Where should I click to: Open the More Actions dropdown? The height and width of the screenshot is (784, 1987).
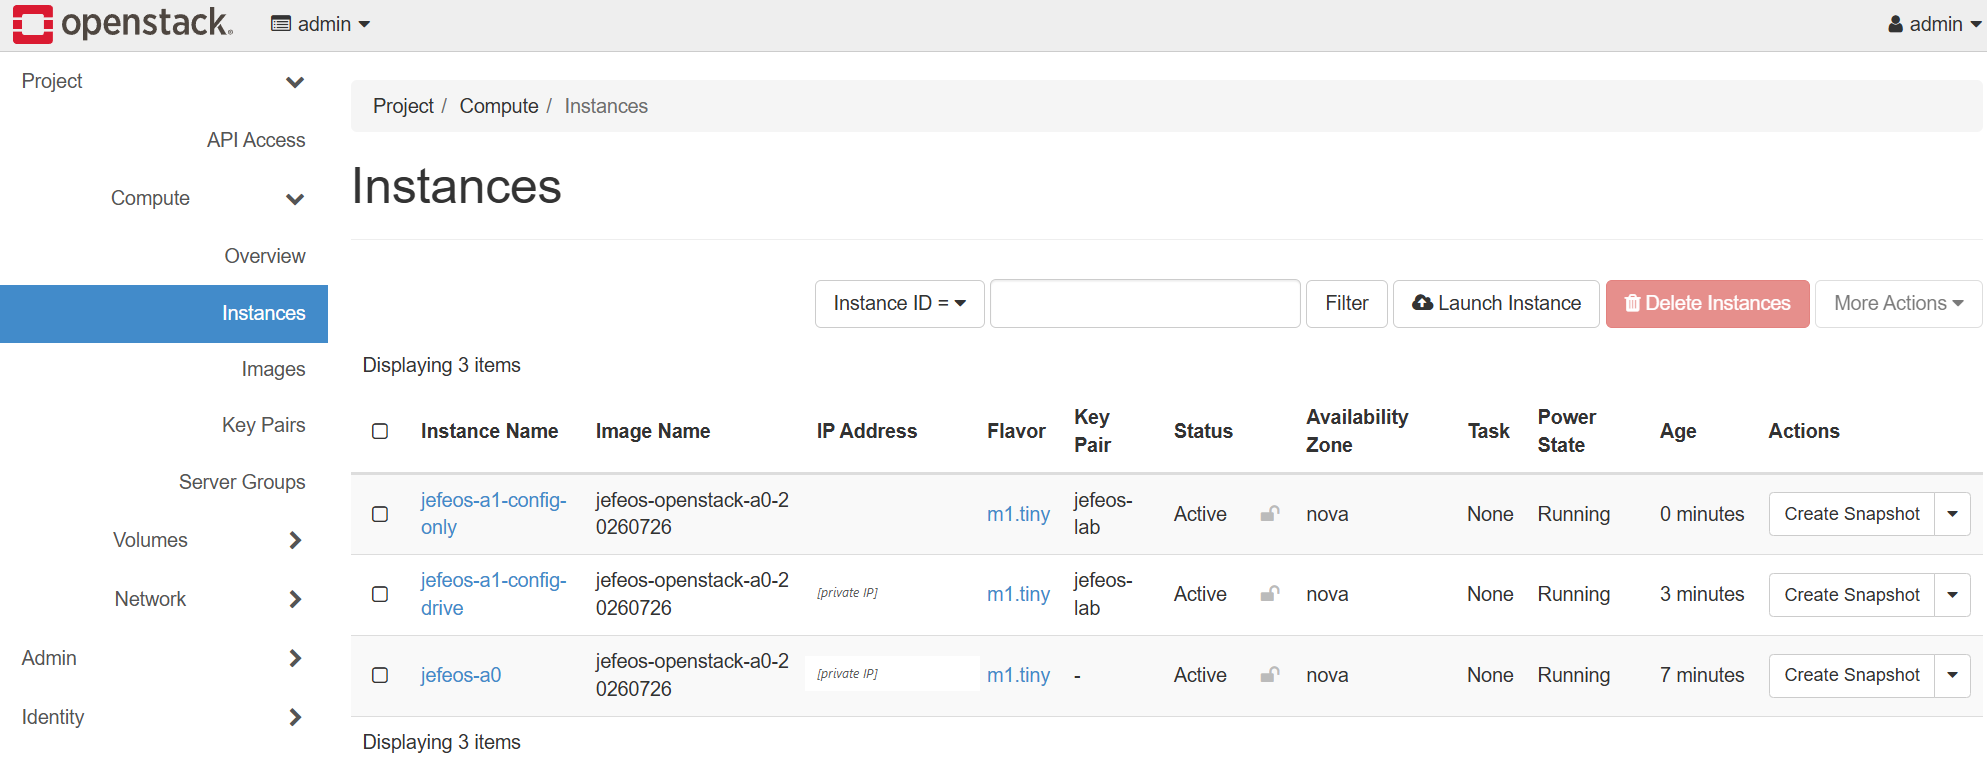click(1899, 303)
